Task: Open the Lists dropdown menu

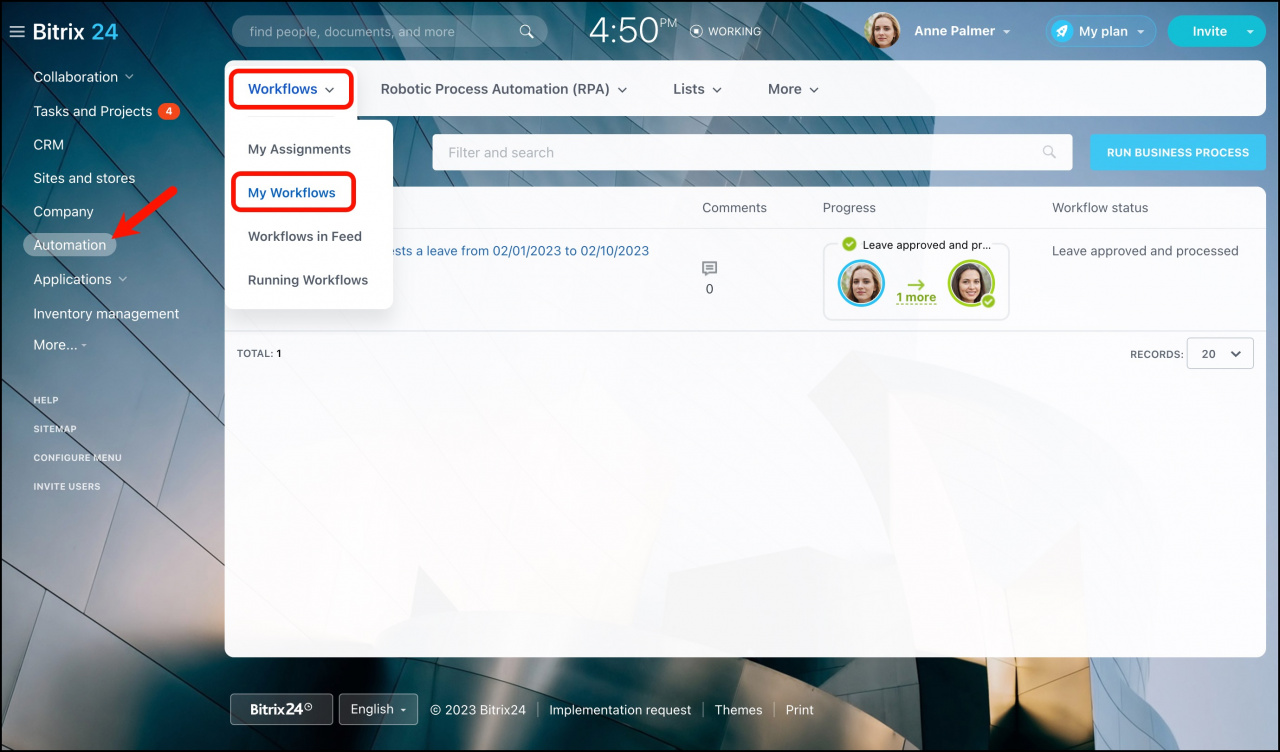Action: (x=697, y=89)
